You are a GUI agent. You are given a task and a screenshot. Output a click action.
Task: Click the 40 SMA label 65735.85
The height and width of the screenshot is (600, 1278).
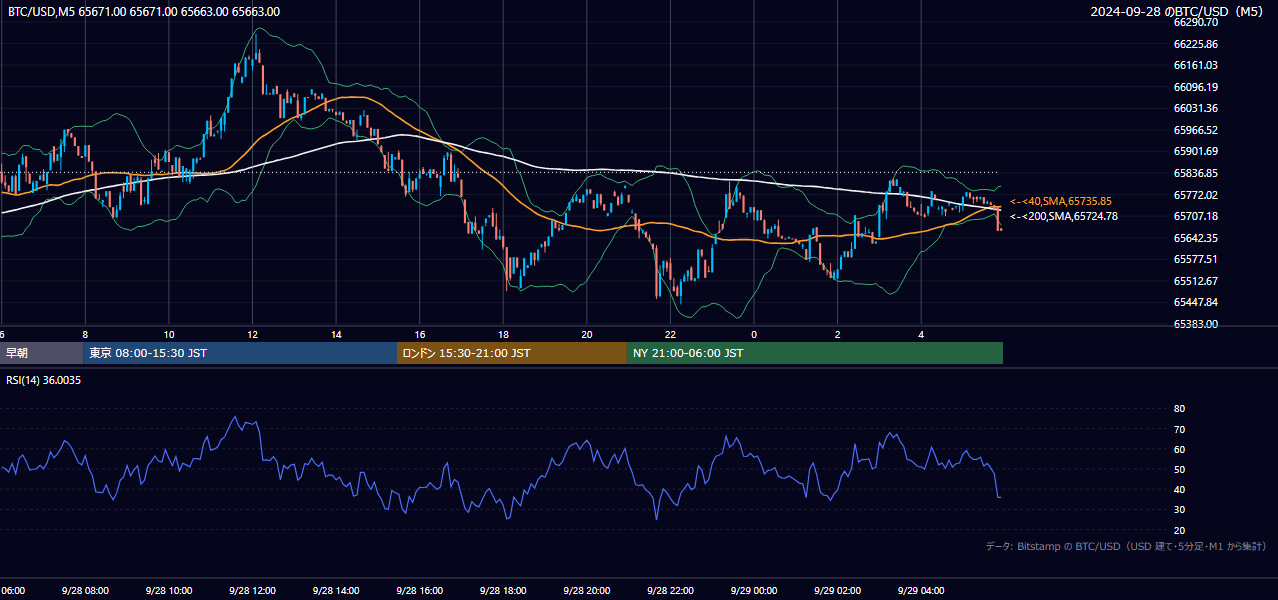click(1061, 201)
